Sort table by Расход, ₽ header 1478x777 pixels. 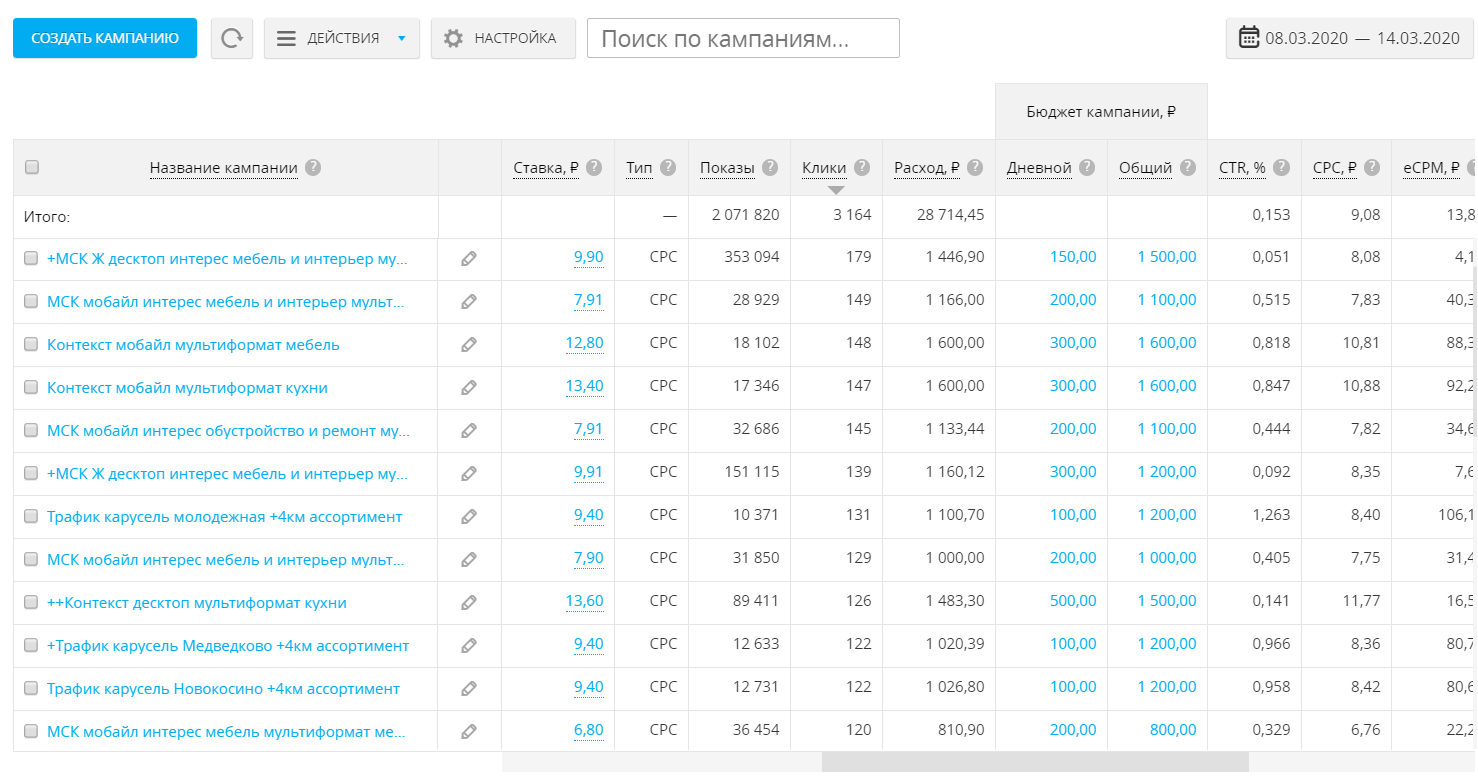click(927, 168)
